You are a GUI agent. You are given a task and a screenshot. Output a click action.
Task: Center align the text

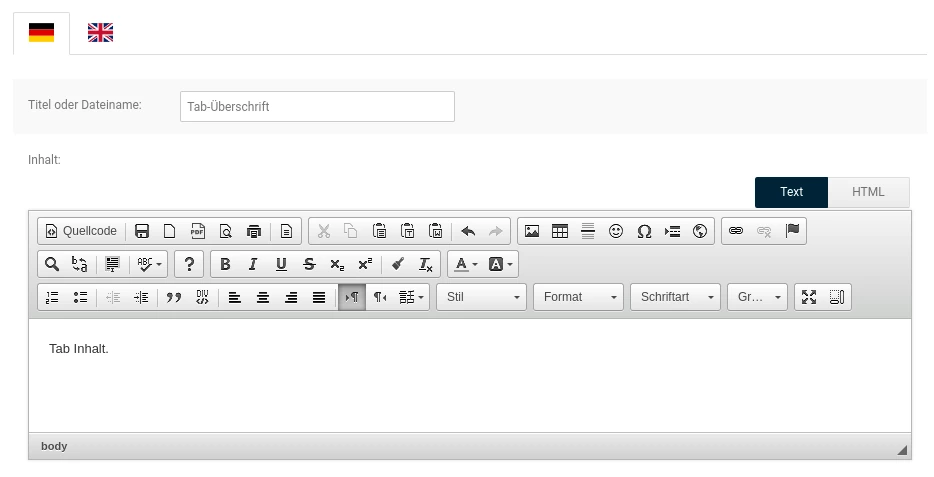click(263, 297)
